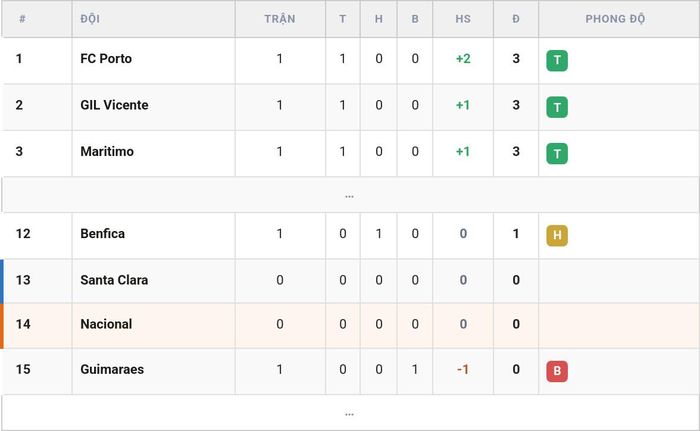Expand hidden rows below Guimaraes

point(350,413)
